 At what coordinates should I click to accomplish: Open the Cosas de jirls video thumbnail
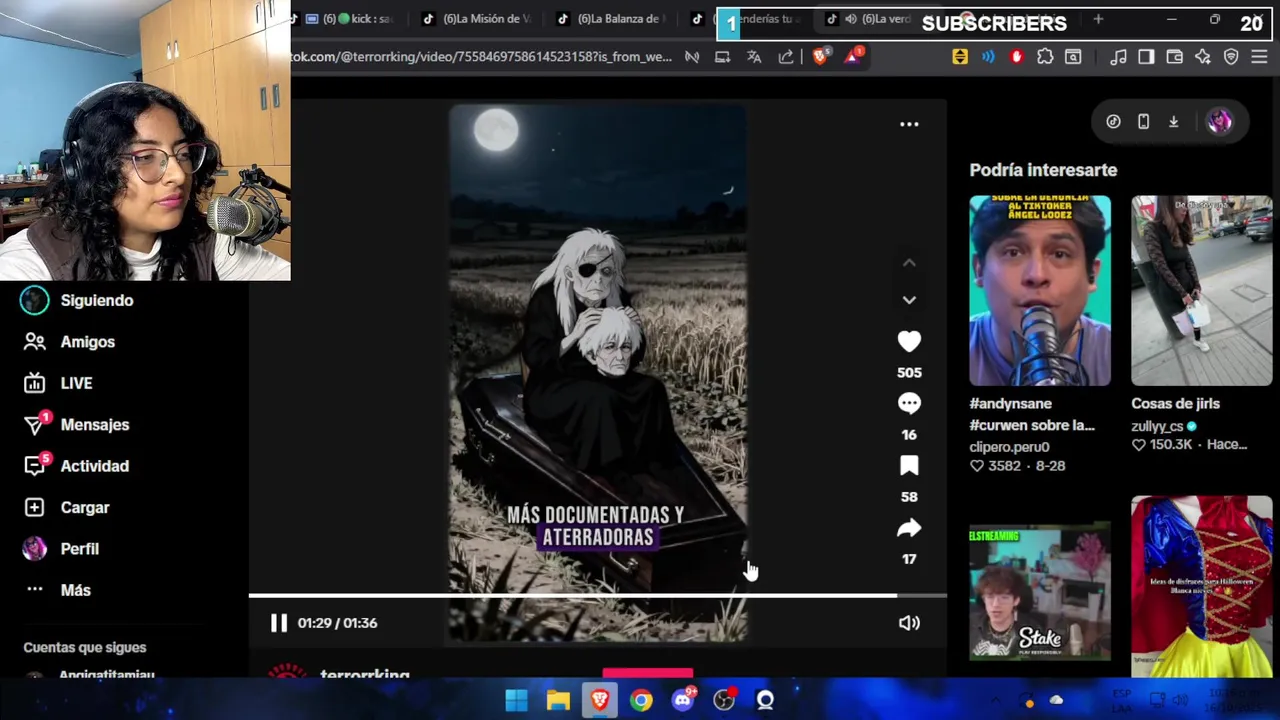(x=1202, y=291)
